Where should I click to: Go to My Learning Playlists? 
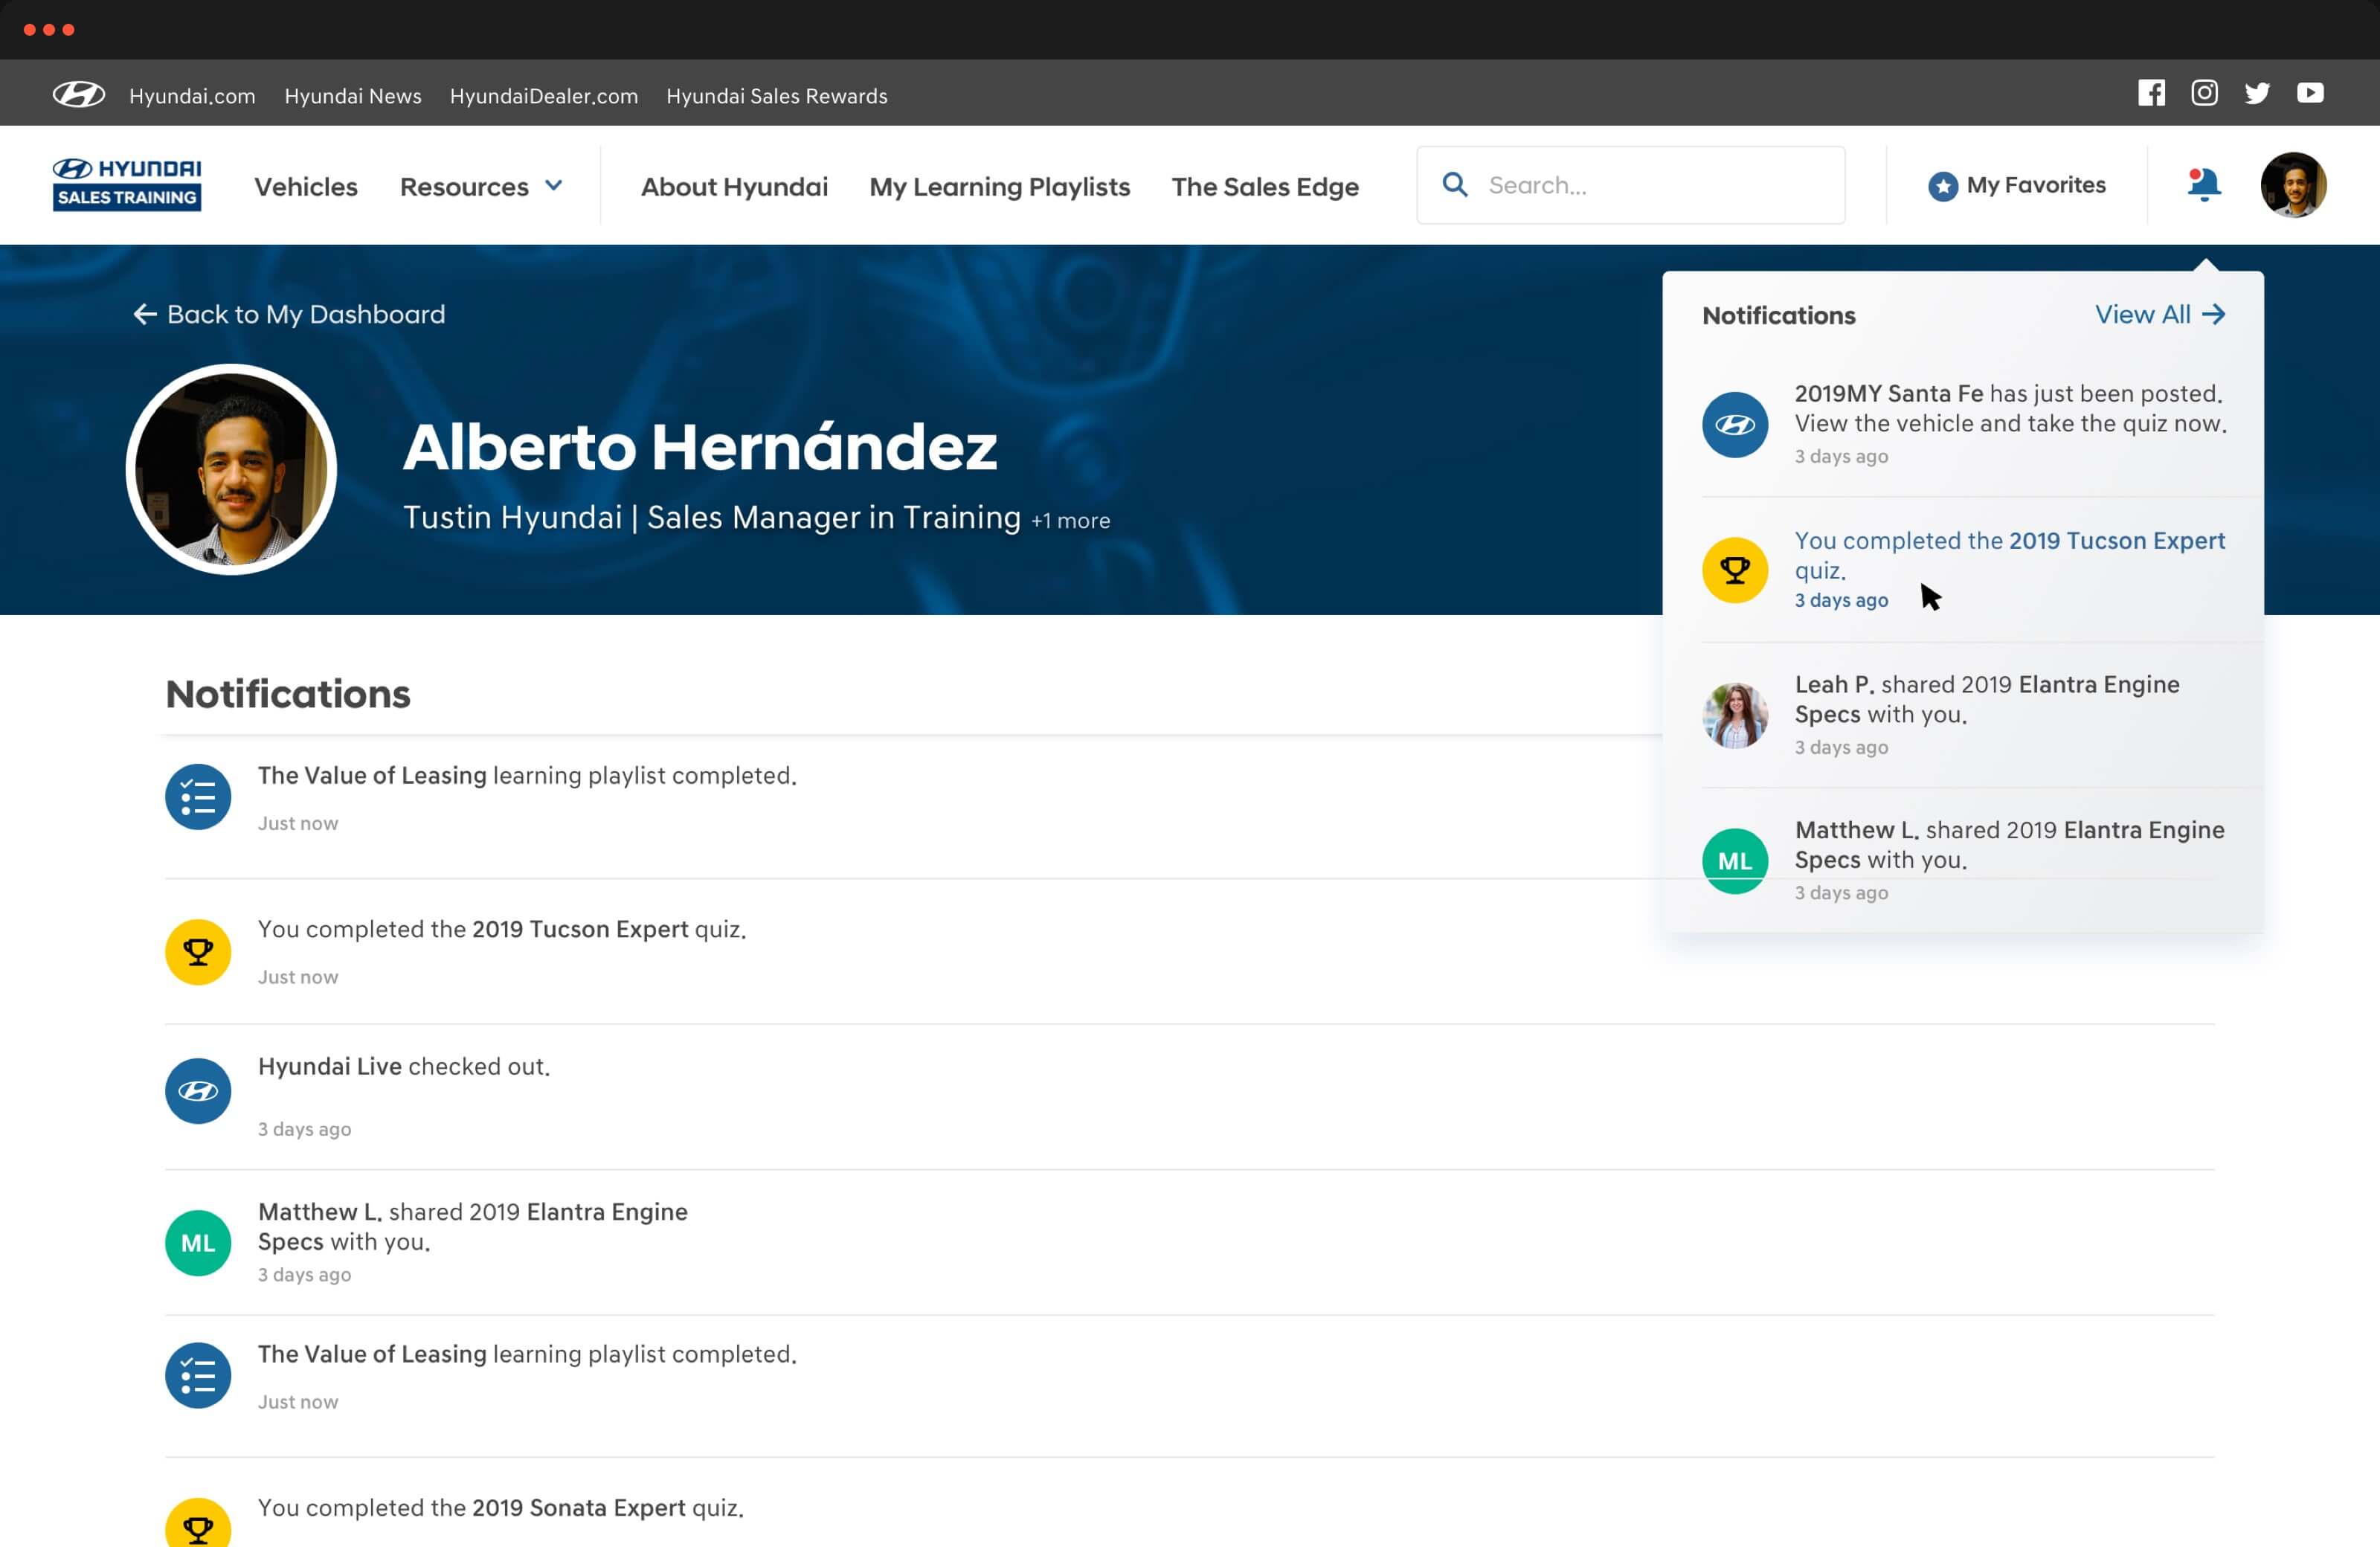1000,187
